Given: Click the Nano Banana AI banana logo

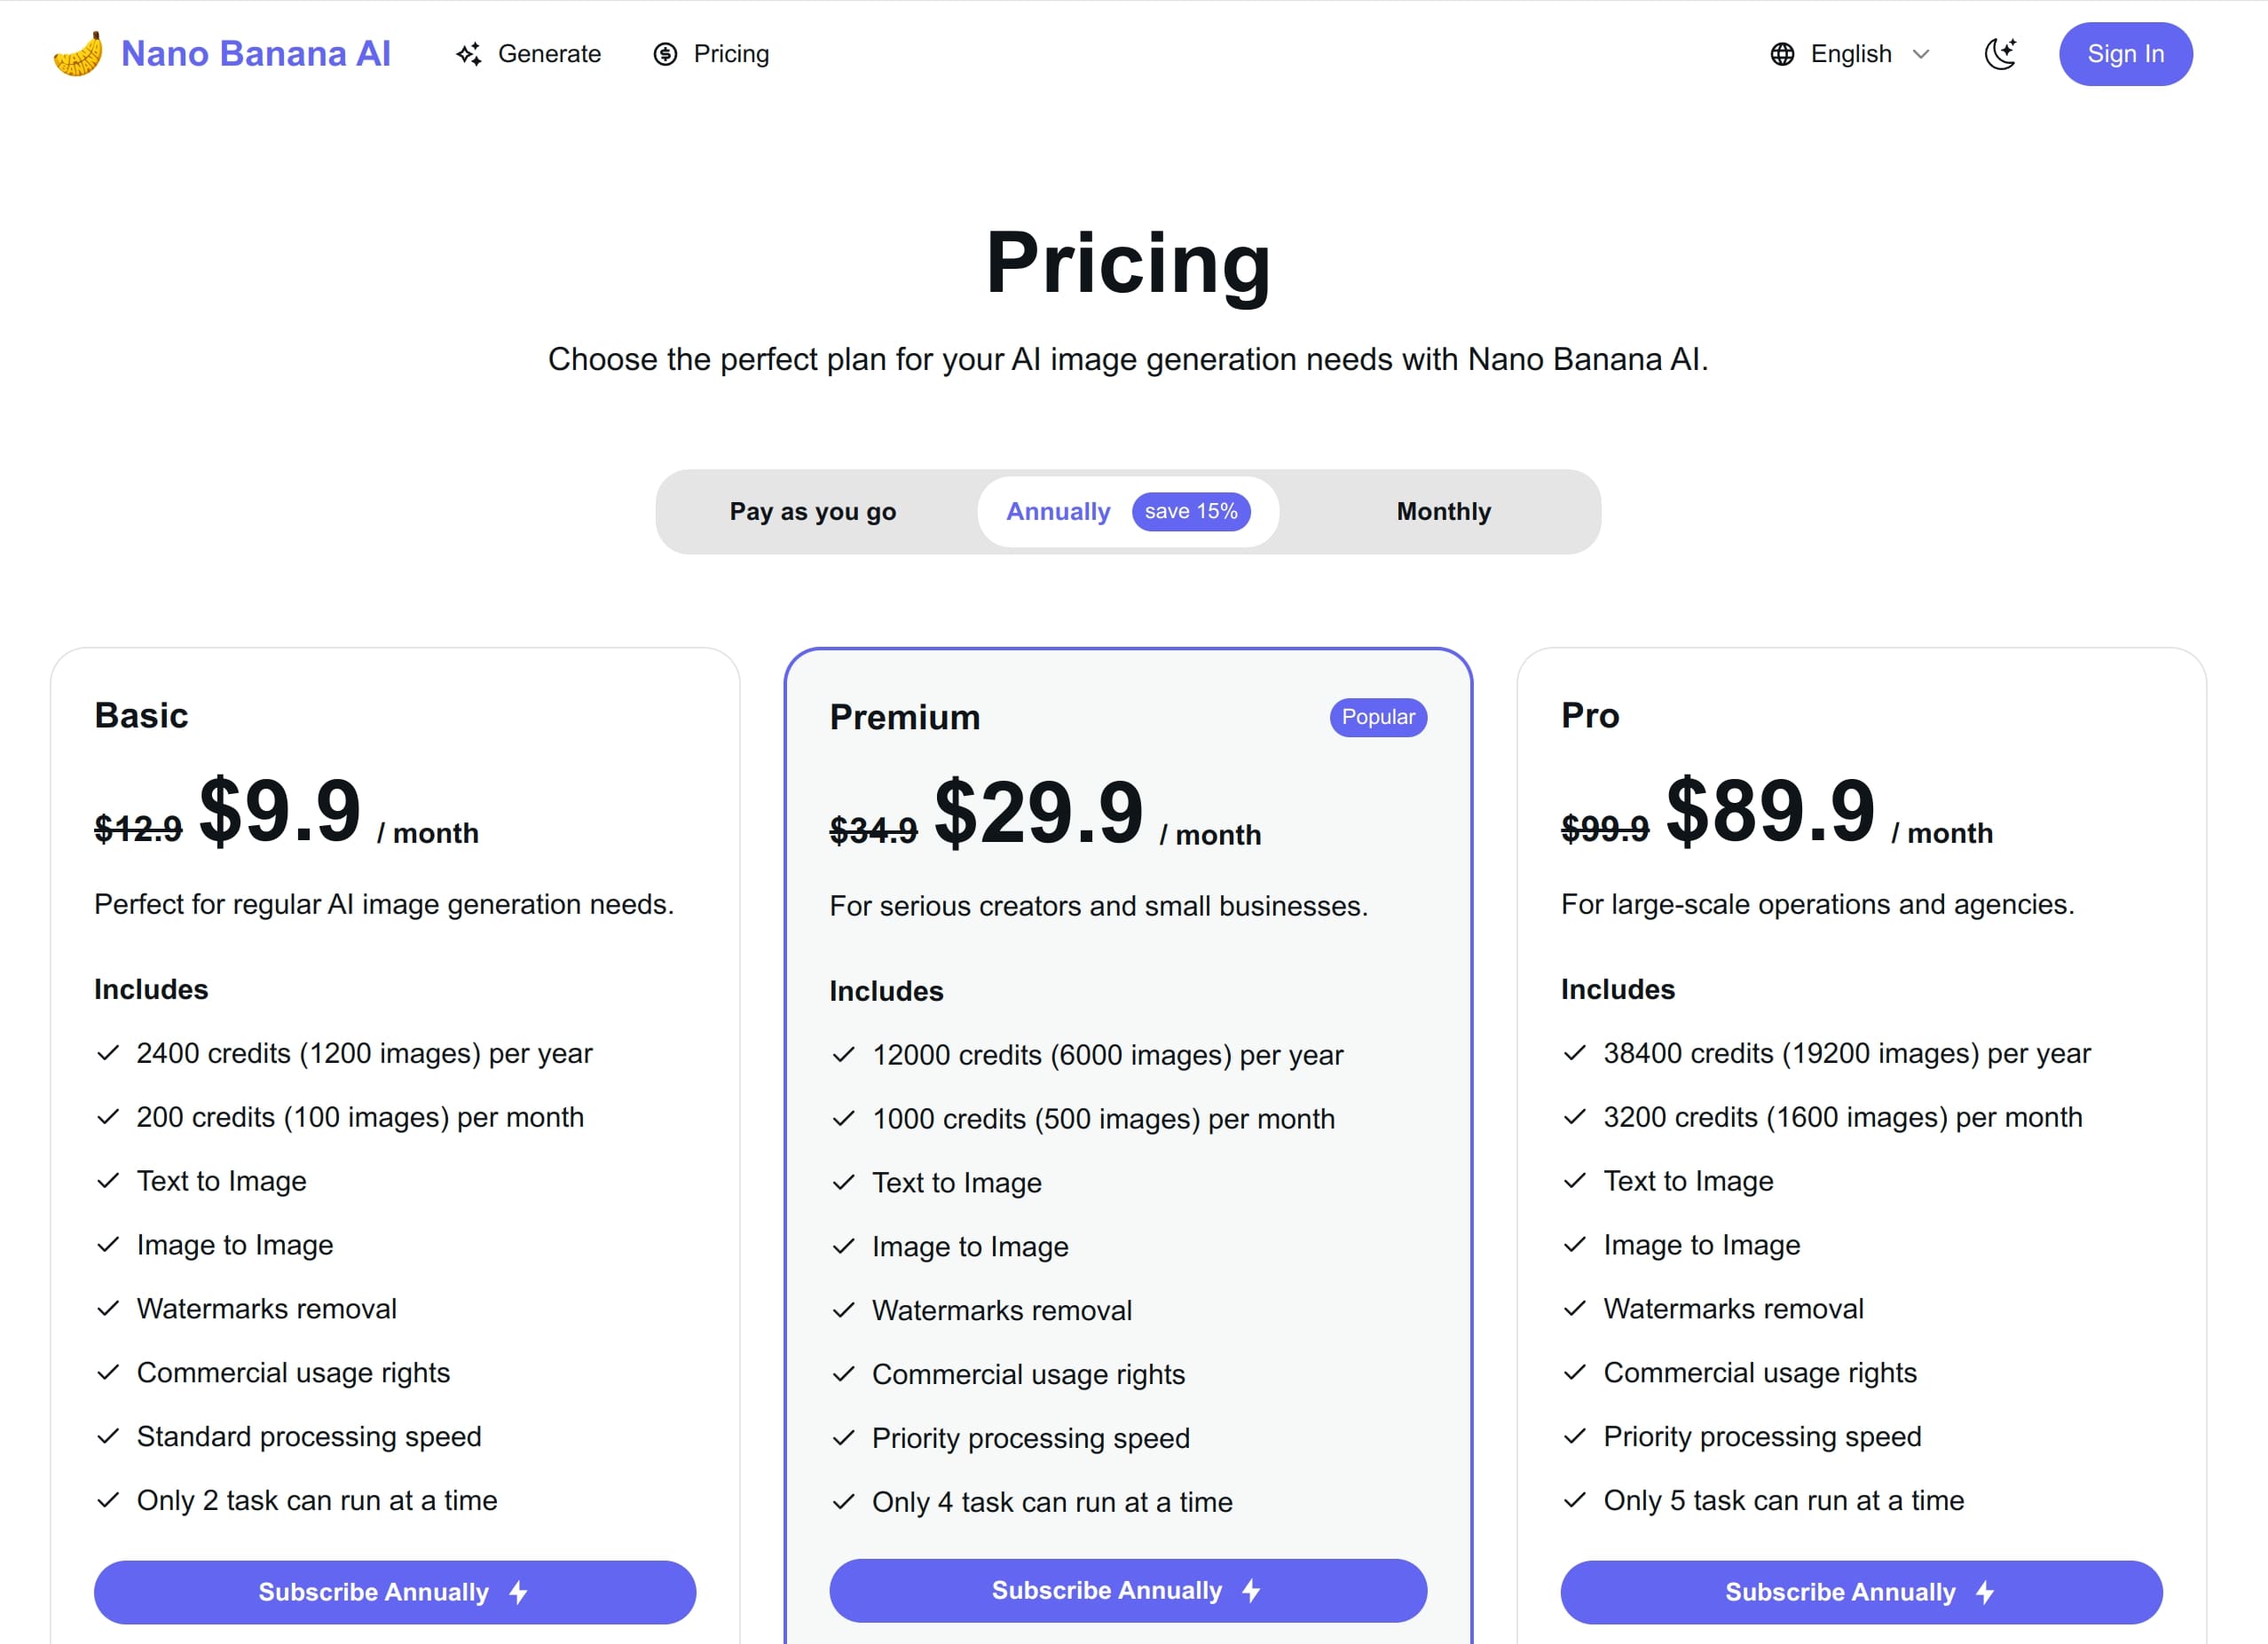Looking at the screenshot, I should [77, 54].
